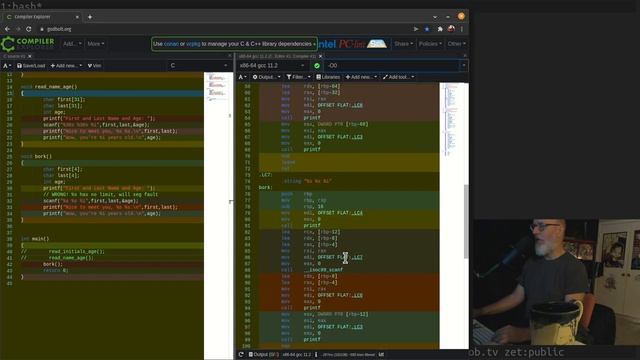Open the Output settings dropdown
The image size is (640, 360).
267,77
